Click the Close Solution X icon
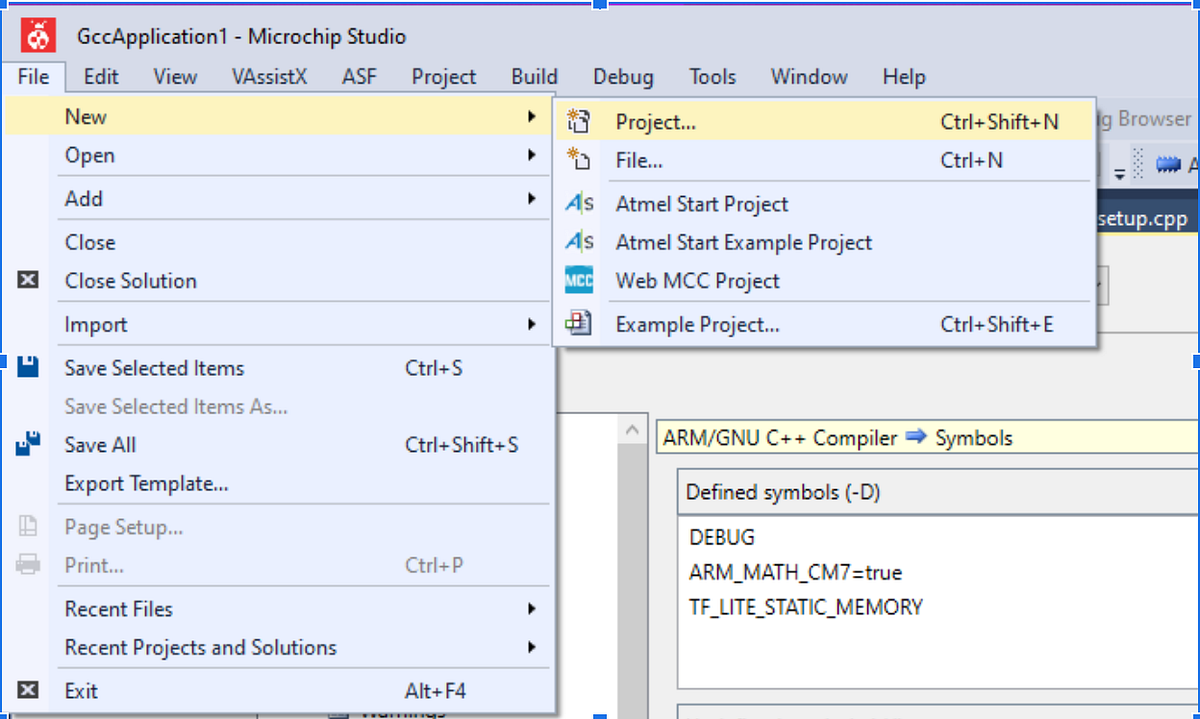 point(28,281)
